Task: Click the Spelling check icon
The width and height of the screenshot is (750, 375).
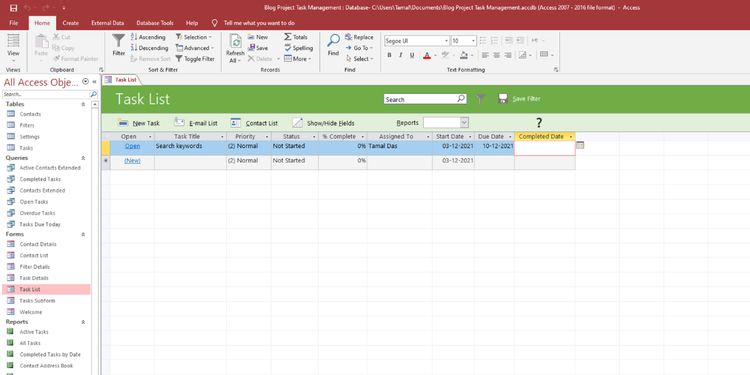Action: (x=287, y=48)
